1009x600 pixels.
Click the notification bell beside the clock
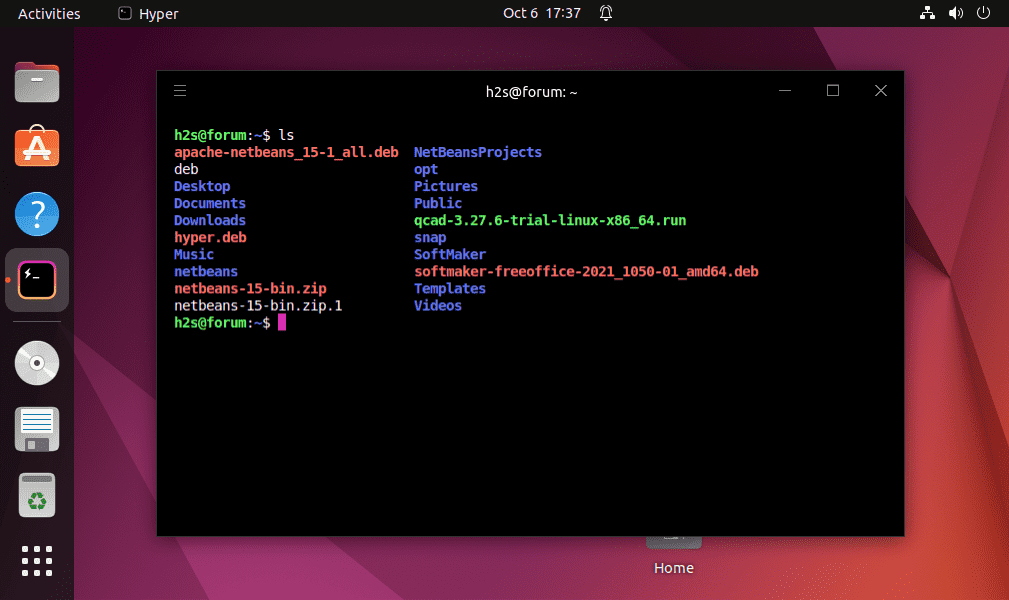click(x=605, y=13)
